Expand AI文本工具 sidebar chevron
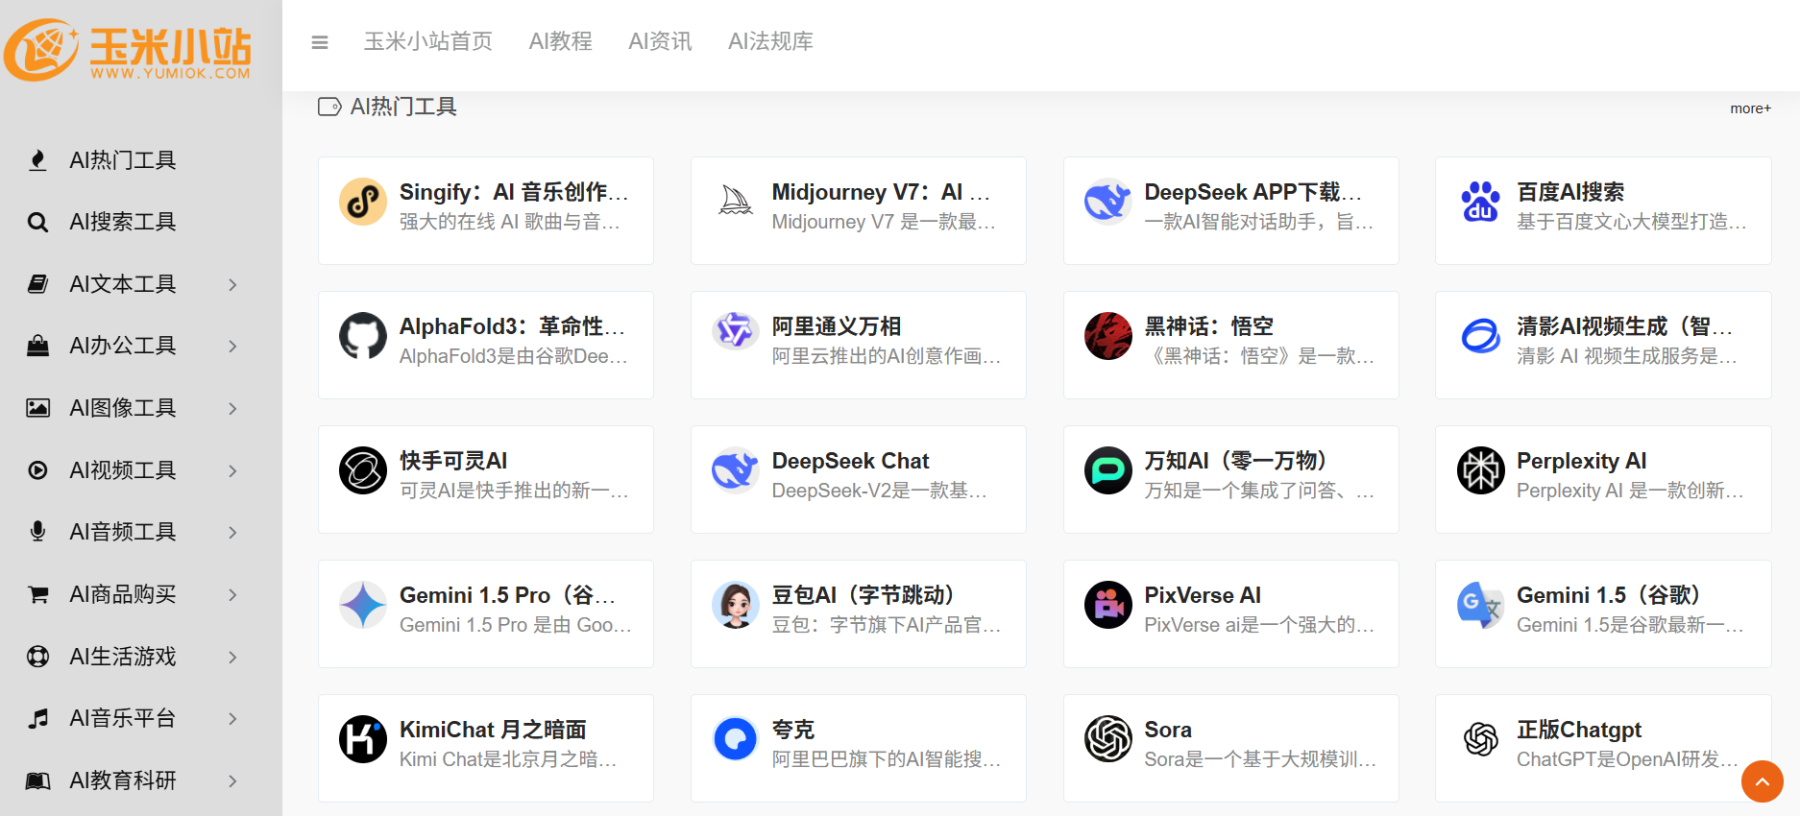This screenshot has width=1800, height=816. pyautogui.click(x=232, y=285)
